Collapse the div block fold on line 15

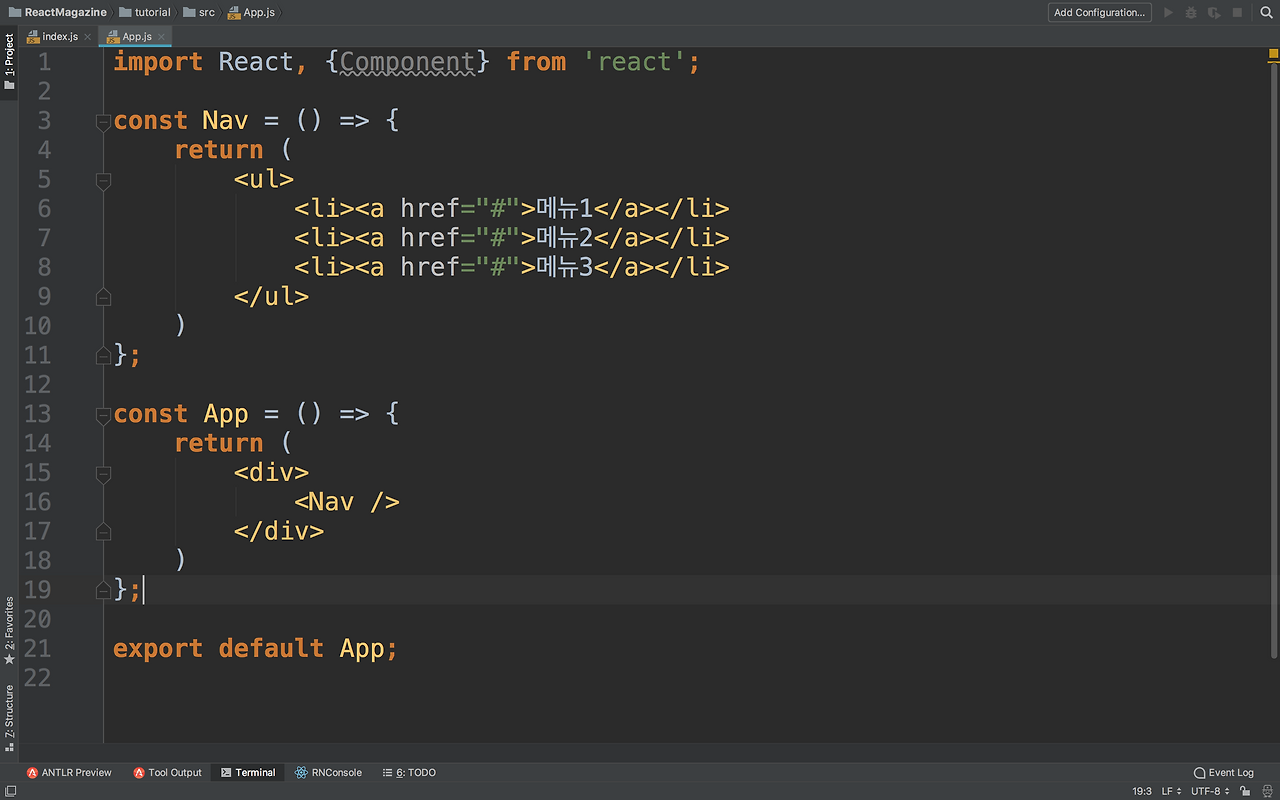(x=102, y=473)
